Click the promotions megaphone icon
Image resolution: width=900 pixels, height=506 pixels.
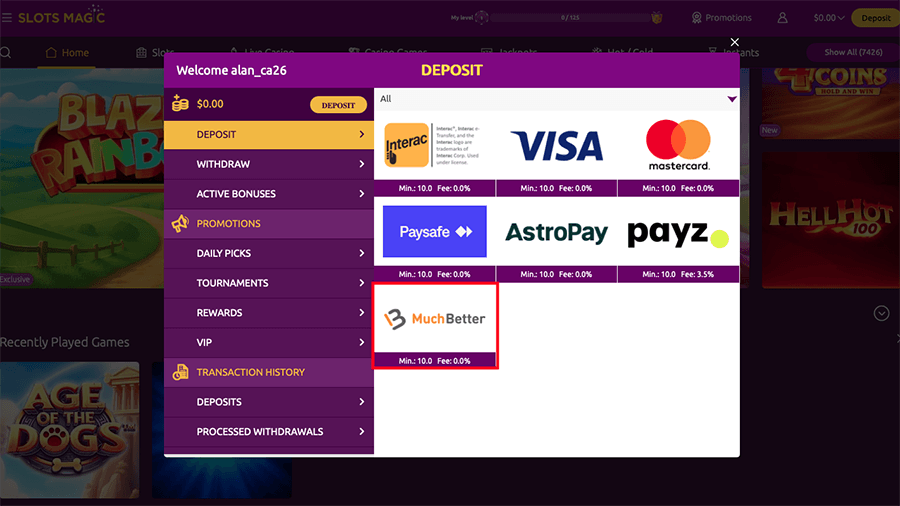pos(180,223)
